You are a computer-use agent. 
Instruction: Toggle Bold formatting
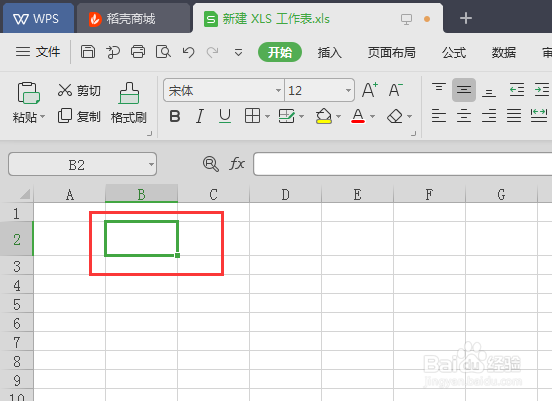[x=175, y=116]
